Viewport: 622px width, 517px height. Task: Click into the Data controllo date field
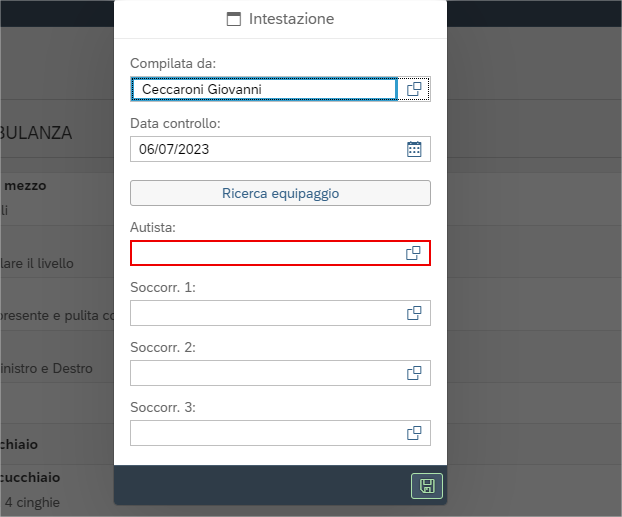tap(264, 149)
